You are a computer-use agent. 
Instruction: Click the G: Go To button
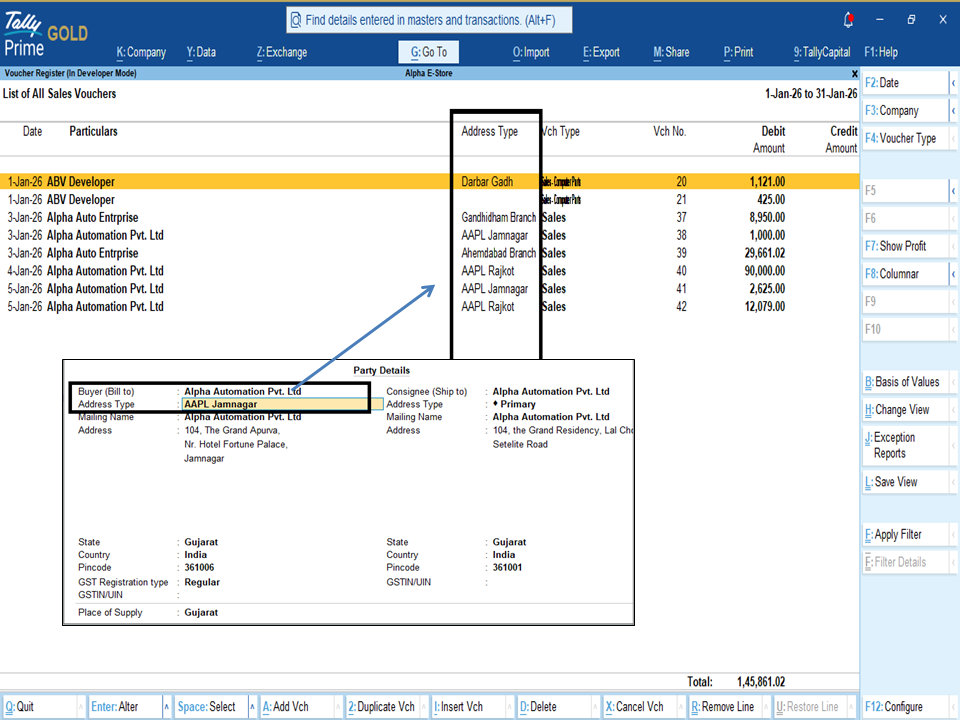point(429,52)
